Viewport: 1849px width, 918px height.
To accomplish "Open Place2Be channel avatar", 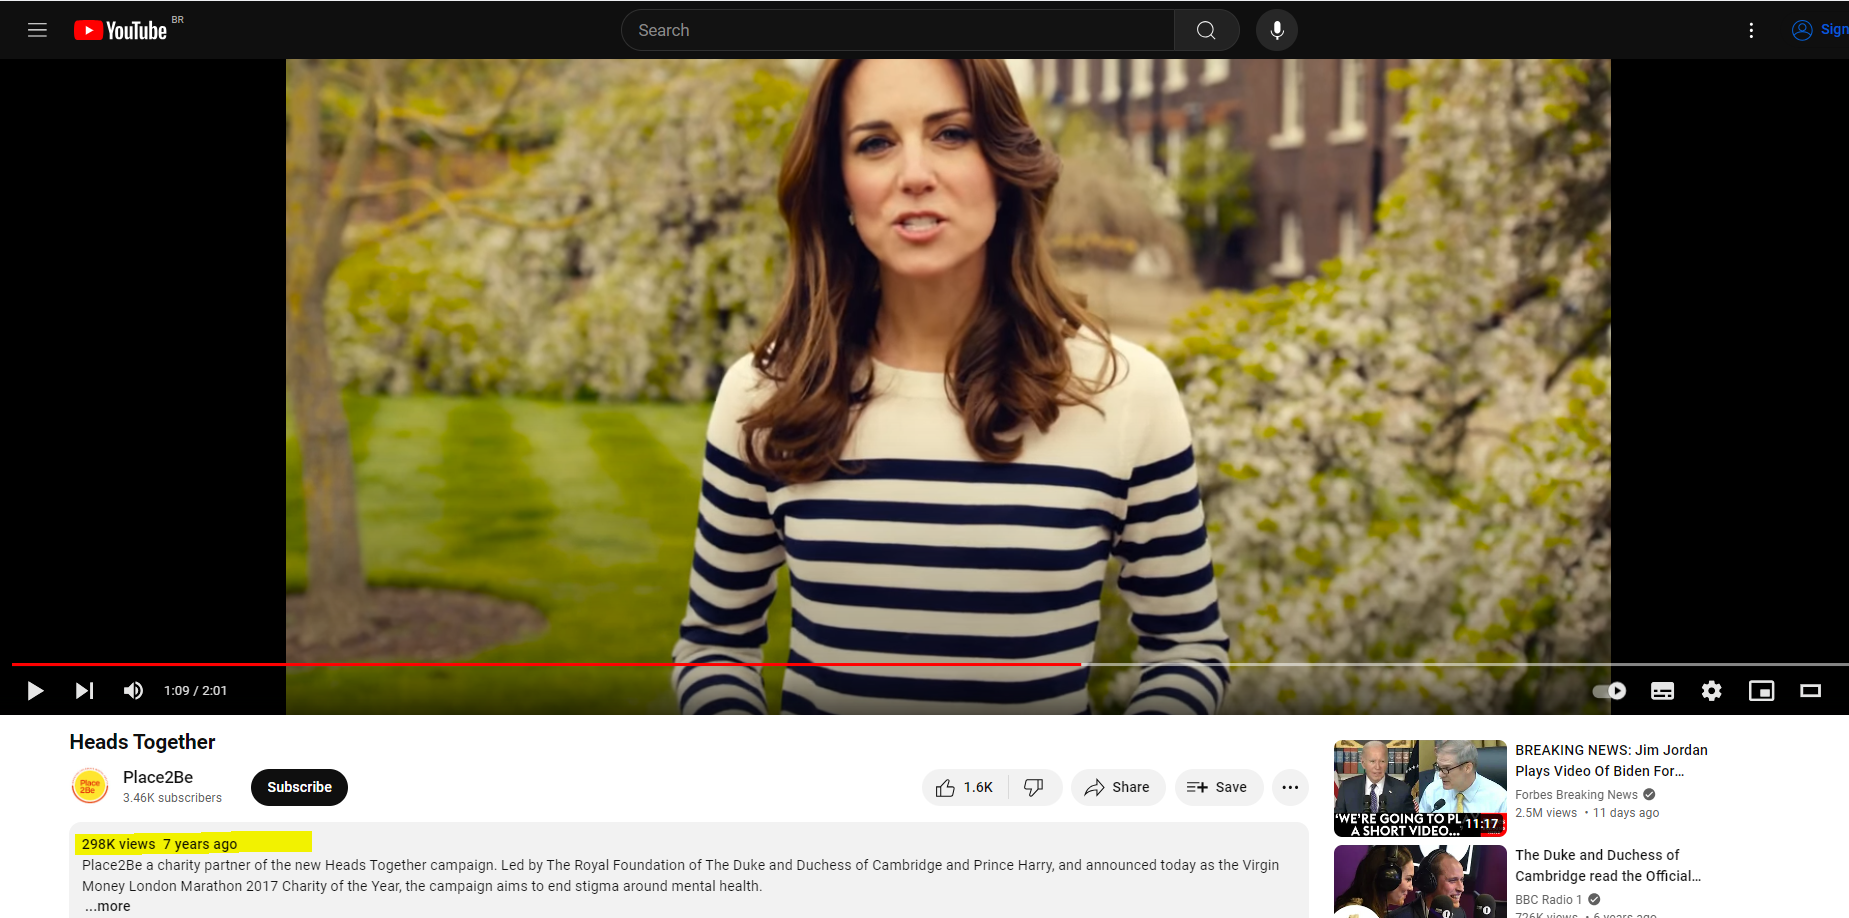I will [x=90, y=786].
